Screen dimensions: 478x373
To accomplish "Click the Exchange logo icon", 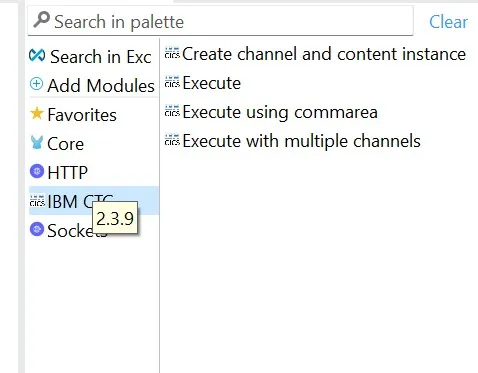I will (37, 56).
